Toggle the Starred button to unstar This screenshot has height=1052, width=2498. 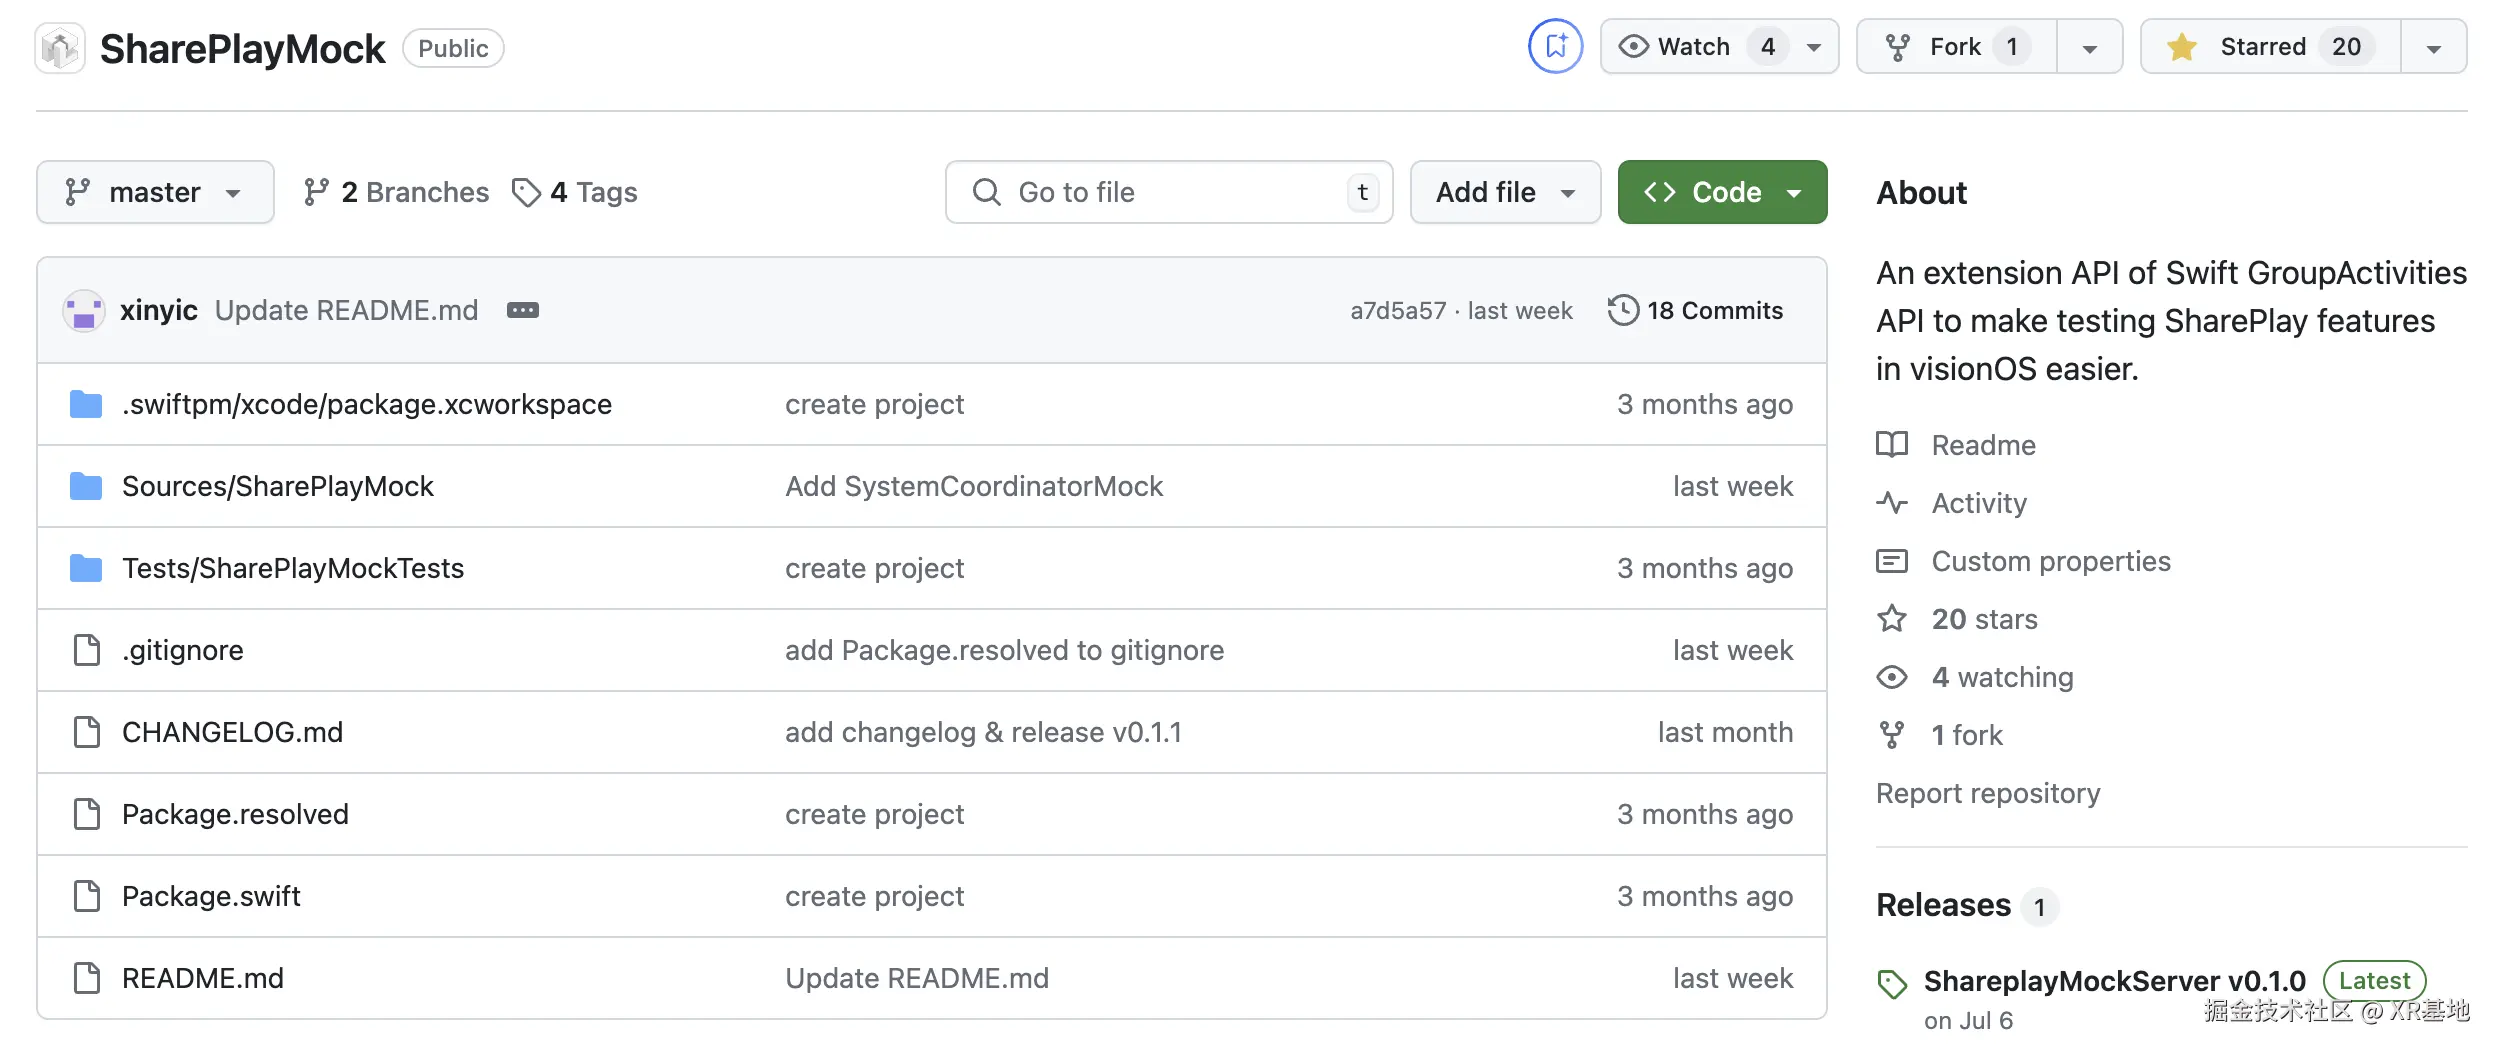point(2269,47)
